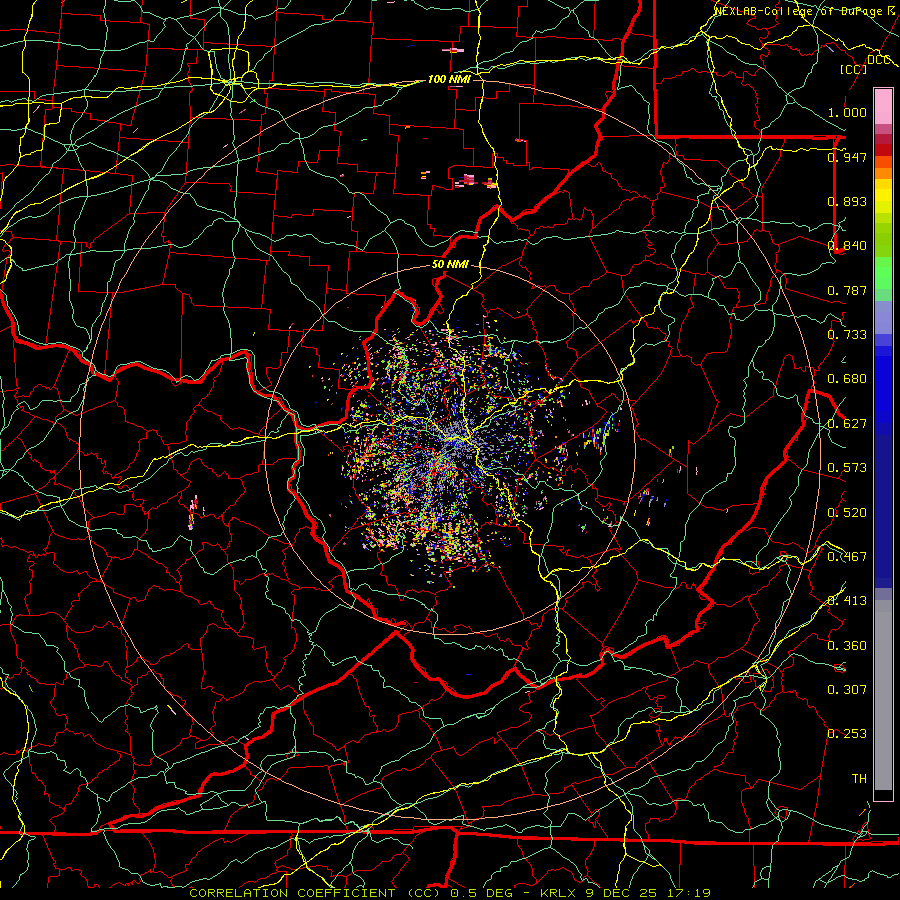Click the 0.520 scale value

click(847, 513)
